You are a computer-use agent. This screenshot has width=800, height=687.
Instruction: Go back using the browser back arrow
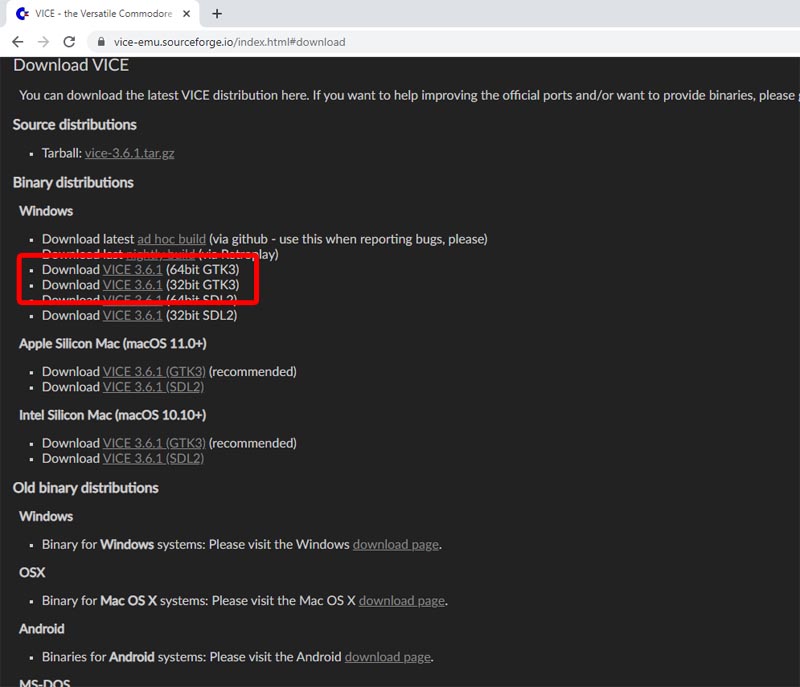point(18,42)
